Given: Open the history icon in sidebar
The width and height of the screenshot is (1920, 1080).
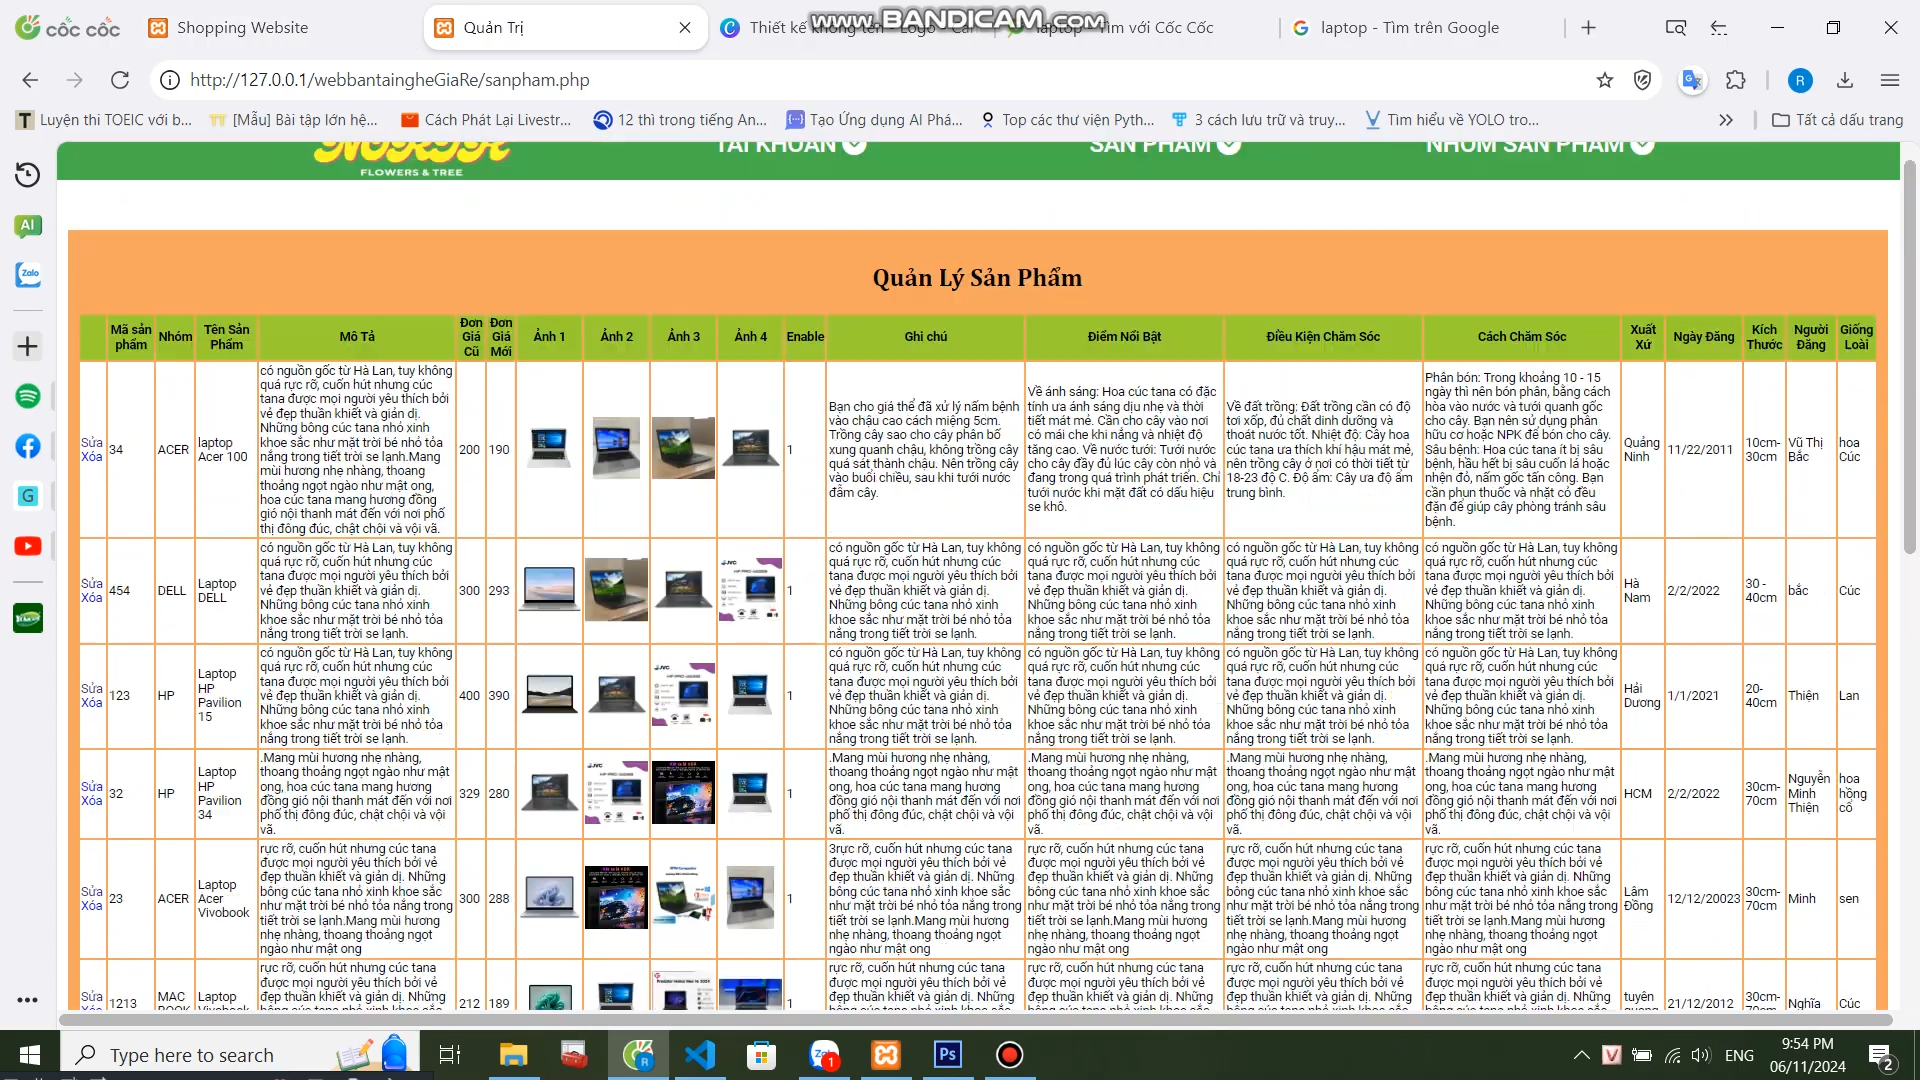Looking at the screenshot, I should click(28, 175).
